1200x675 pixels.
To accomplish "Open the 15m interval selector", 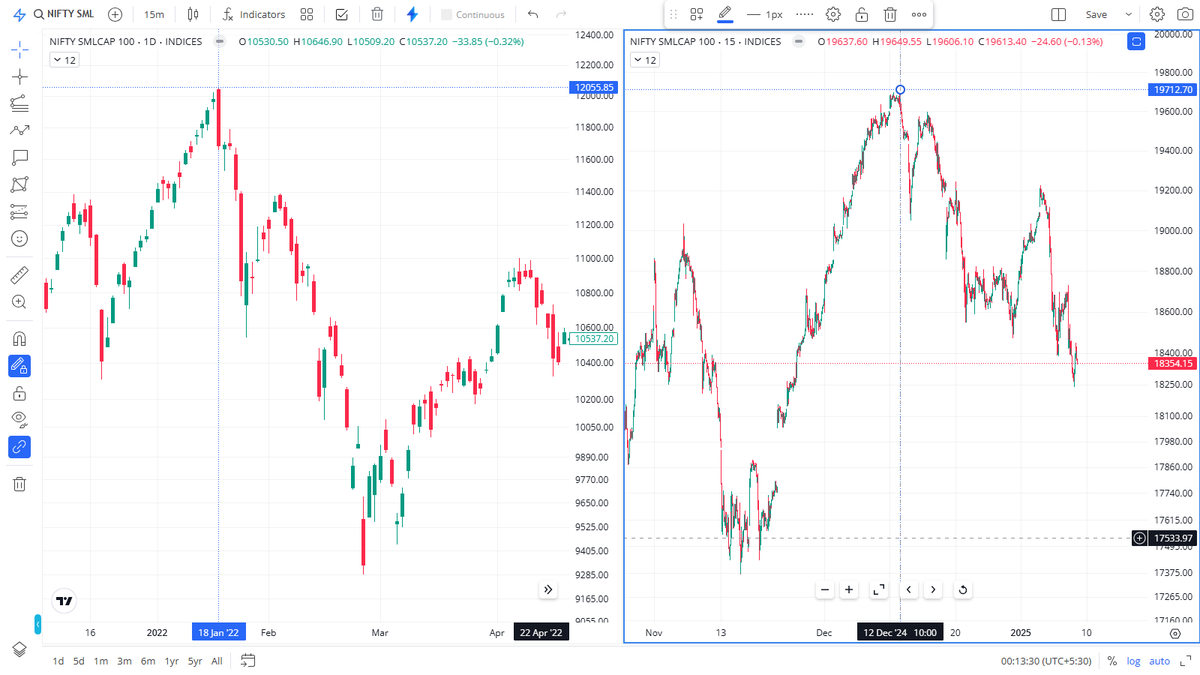I will [154, 15].
